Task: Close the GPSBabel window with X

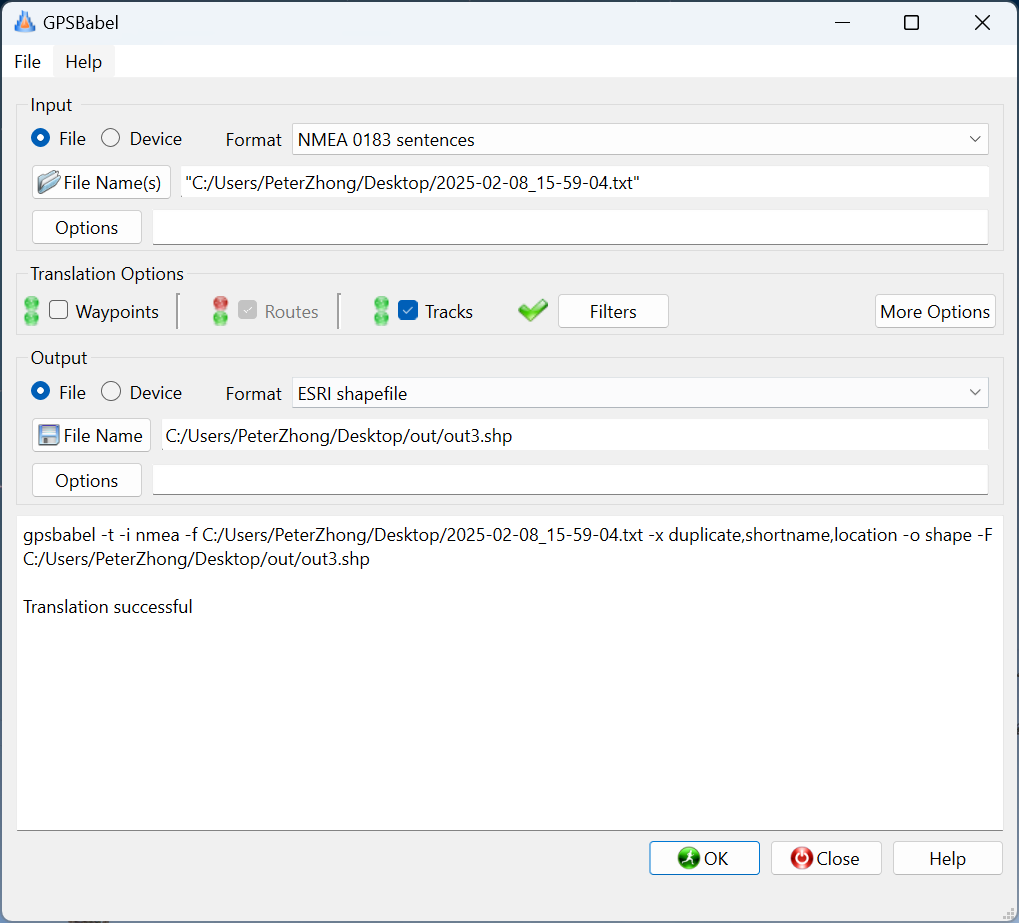Action: (982, 23)
